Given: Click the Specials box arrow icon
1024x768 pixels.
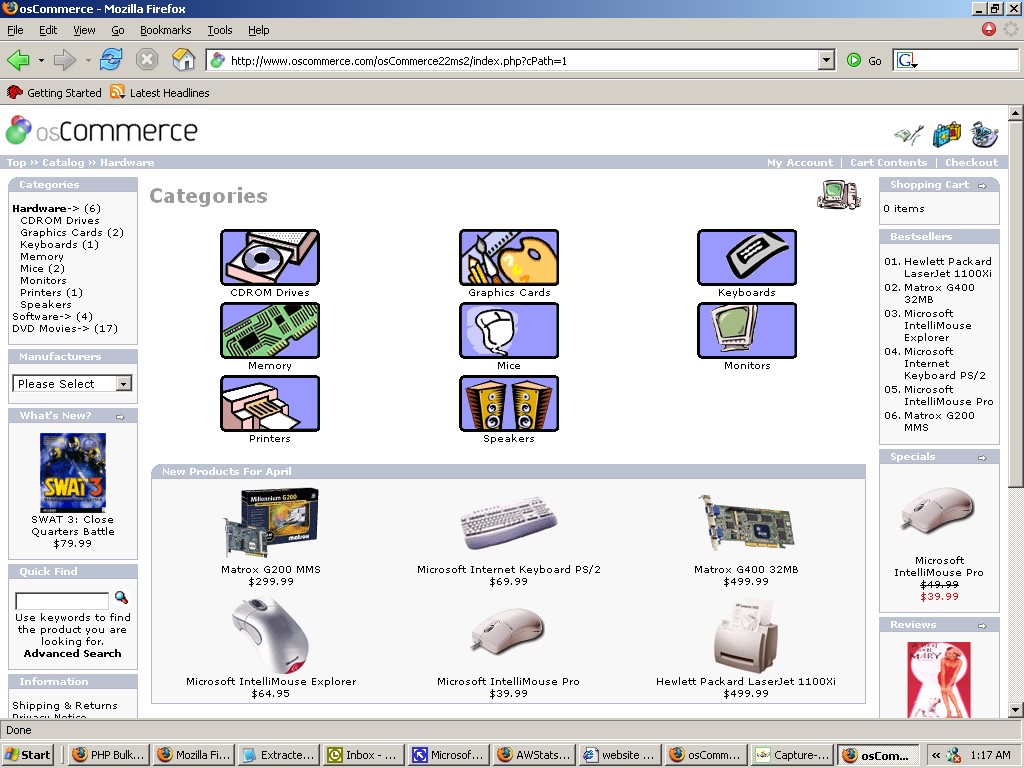Looking at the screenshot, I should (982, 458).
